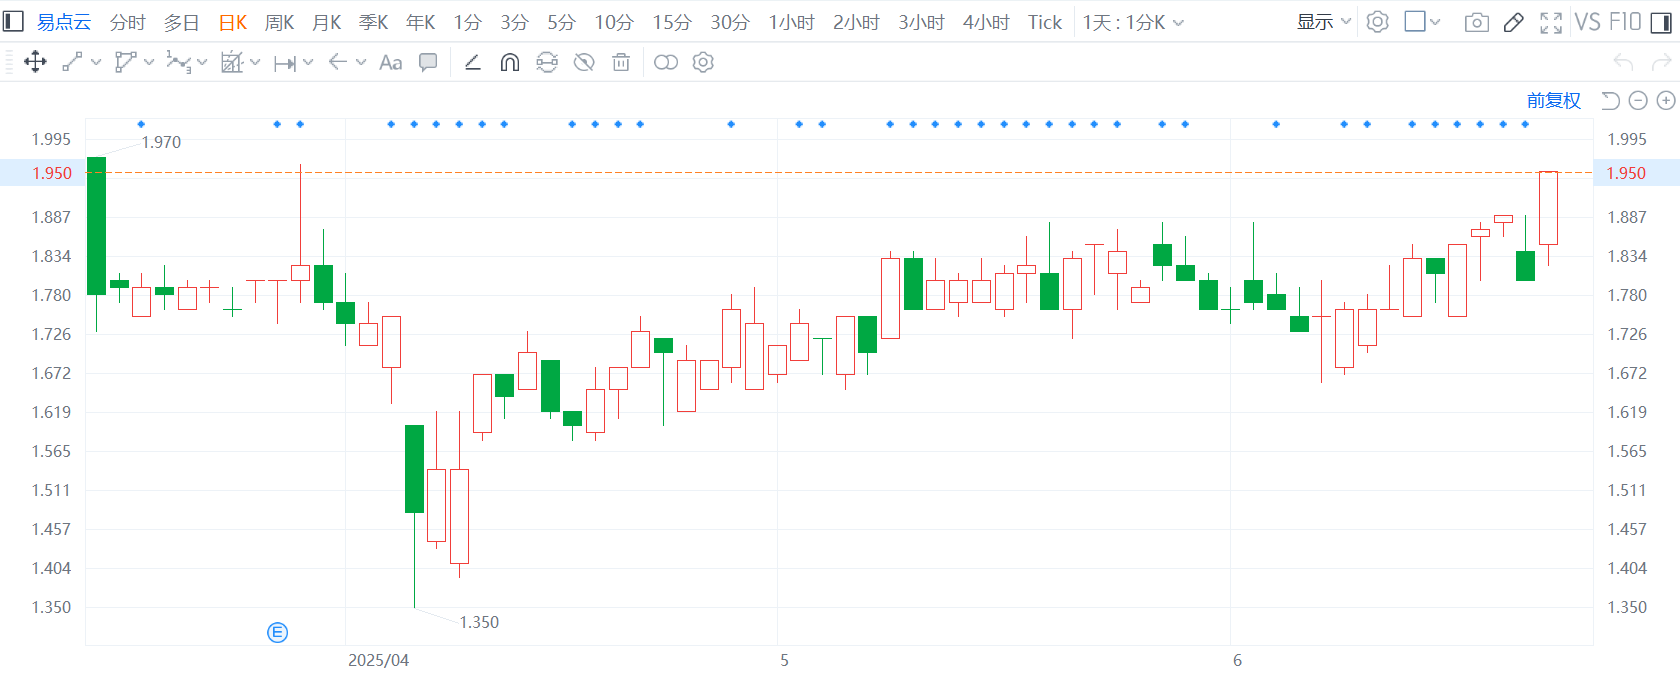The image size is (1680, 682).
Task: Toggle the right sidebar panel icon
Action: click(x=1661, y=22)
